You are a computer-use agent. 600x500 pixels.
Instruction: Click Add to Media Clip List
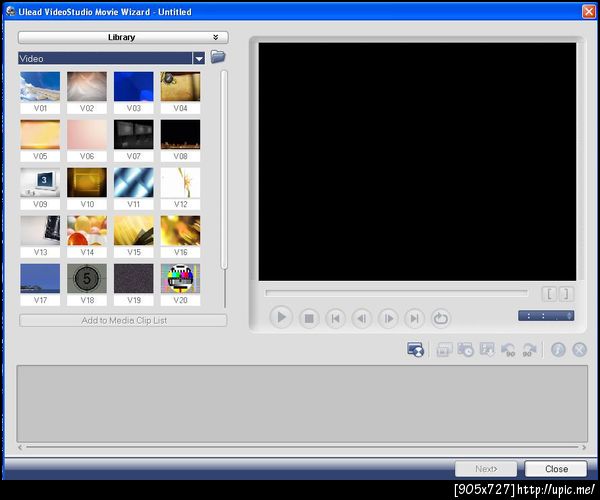[123, 320]
